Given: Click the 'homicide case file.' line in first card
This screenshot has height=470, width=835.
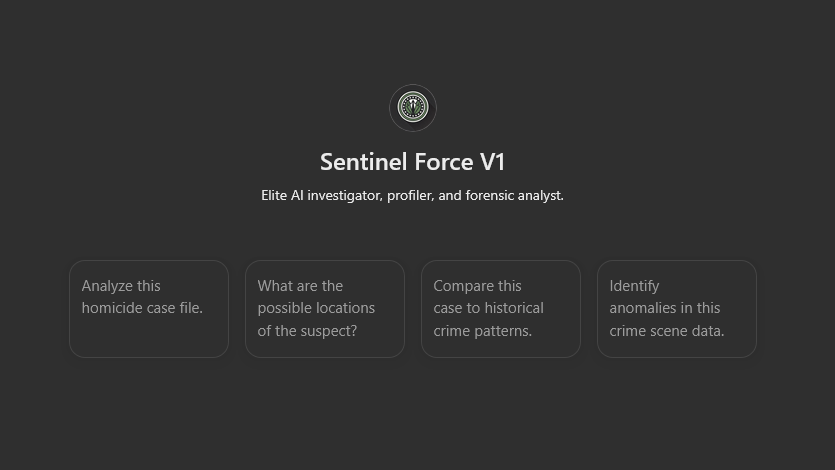Looking at the screenshot, I should pyautogui.click(x=142, y=308).
